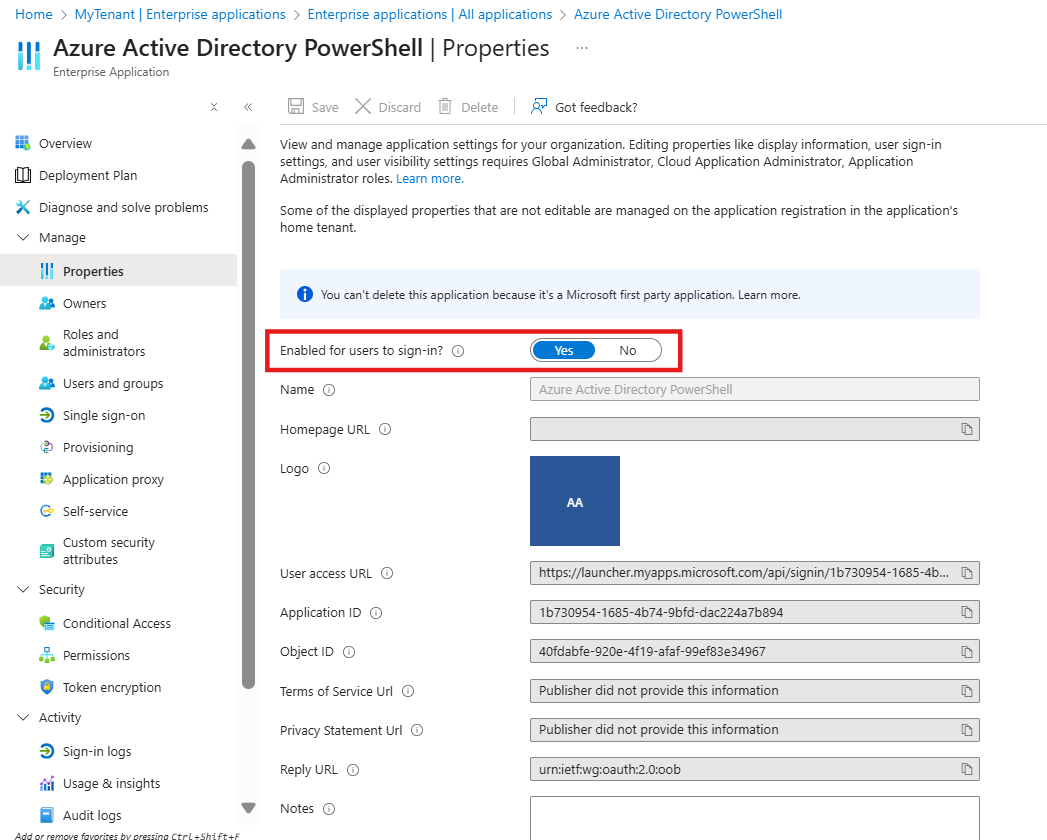
Task: Click inside the Notes text box
Action: pyautogui.click(x=755, y=817)
